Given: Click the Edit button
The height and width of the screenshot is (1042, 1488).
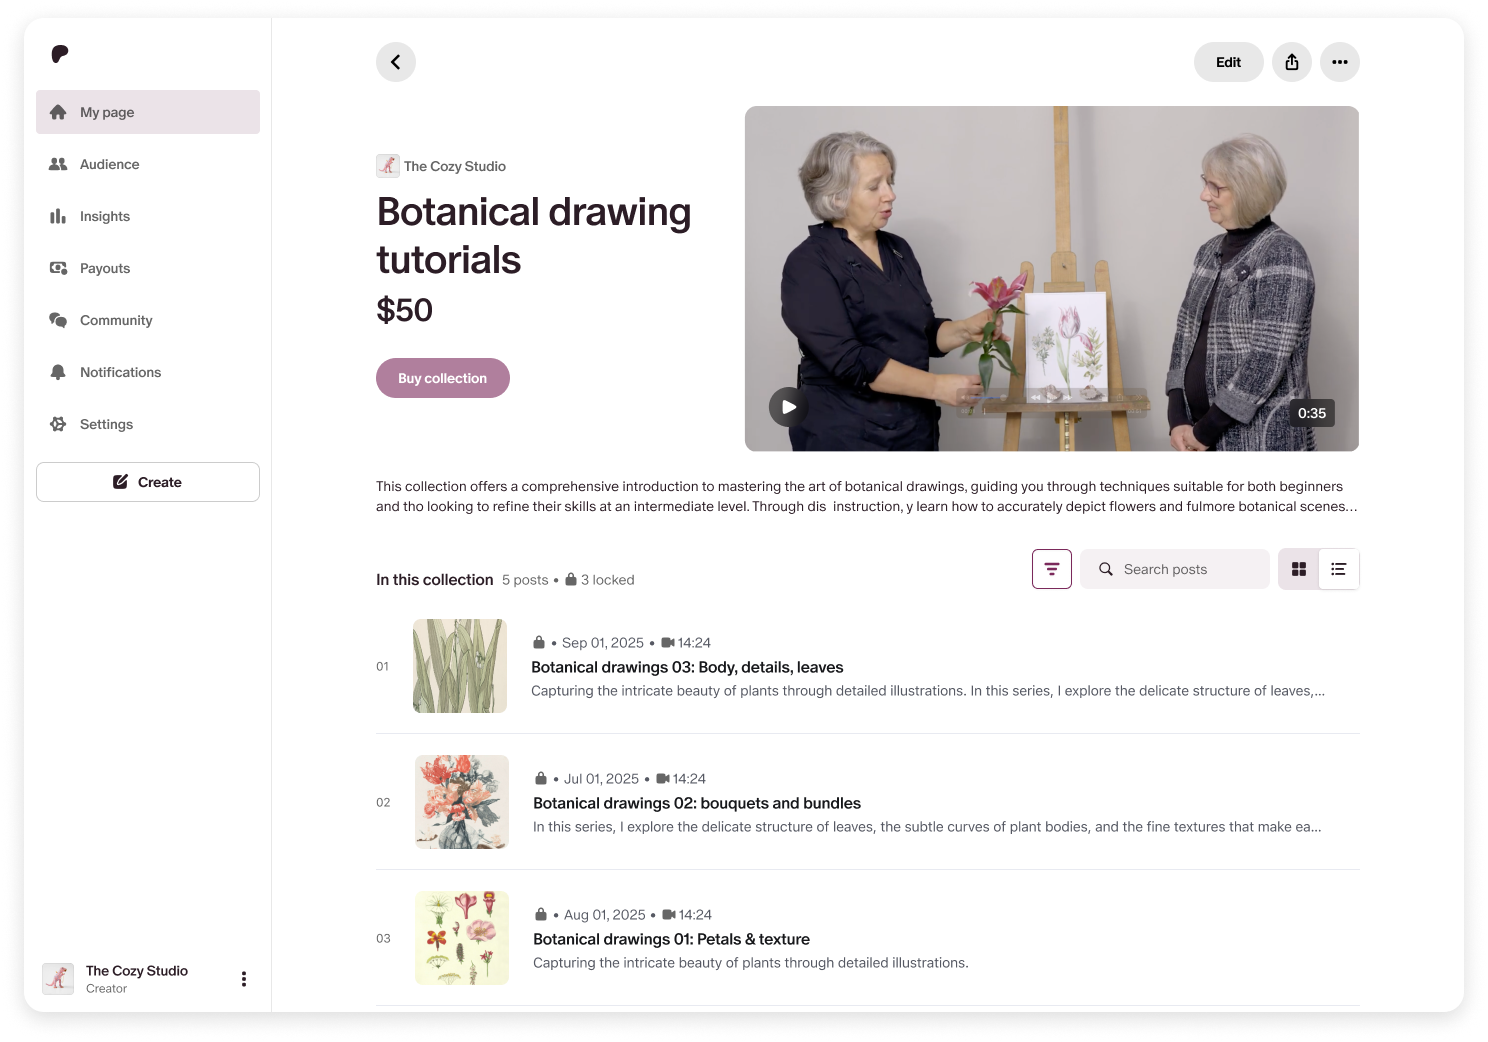Looking at the screenshot, I should pyautogui.click(x=1229, y=62).
